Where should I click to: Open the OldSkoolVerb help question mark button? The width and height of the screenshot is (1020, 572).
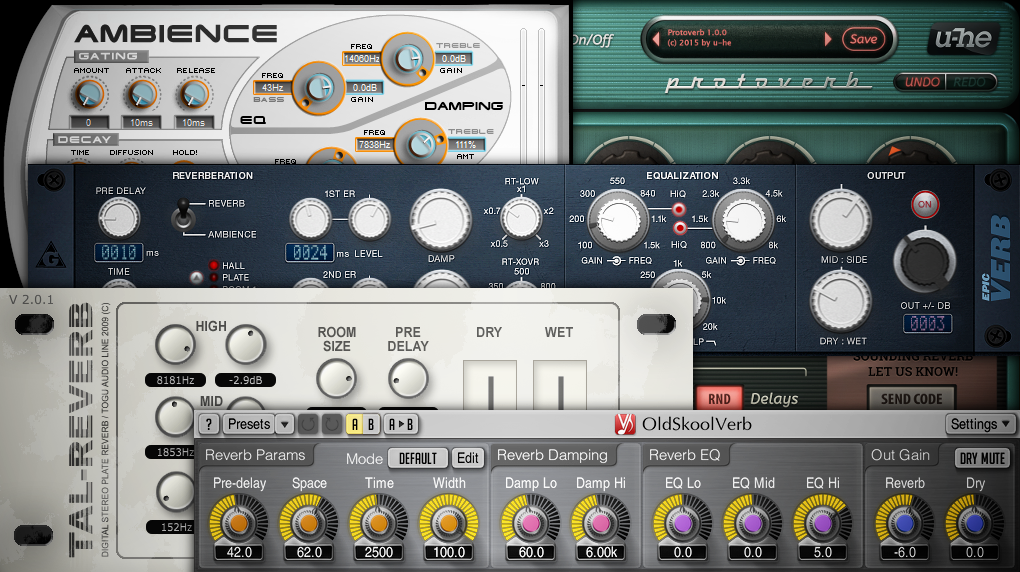[209, 424]
